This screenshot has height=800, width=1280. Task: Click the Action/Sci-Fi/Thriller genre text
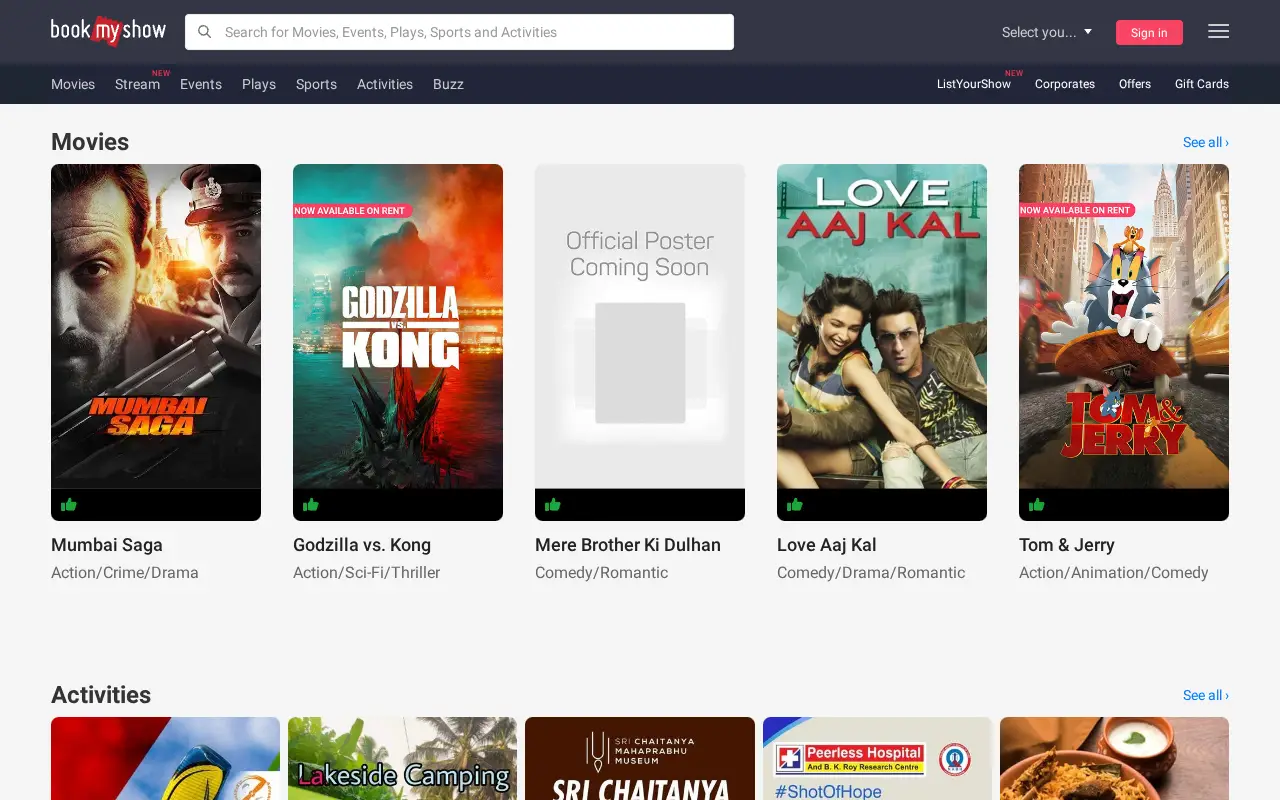[367, 573]
